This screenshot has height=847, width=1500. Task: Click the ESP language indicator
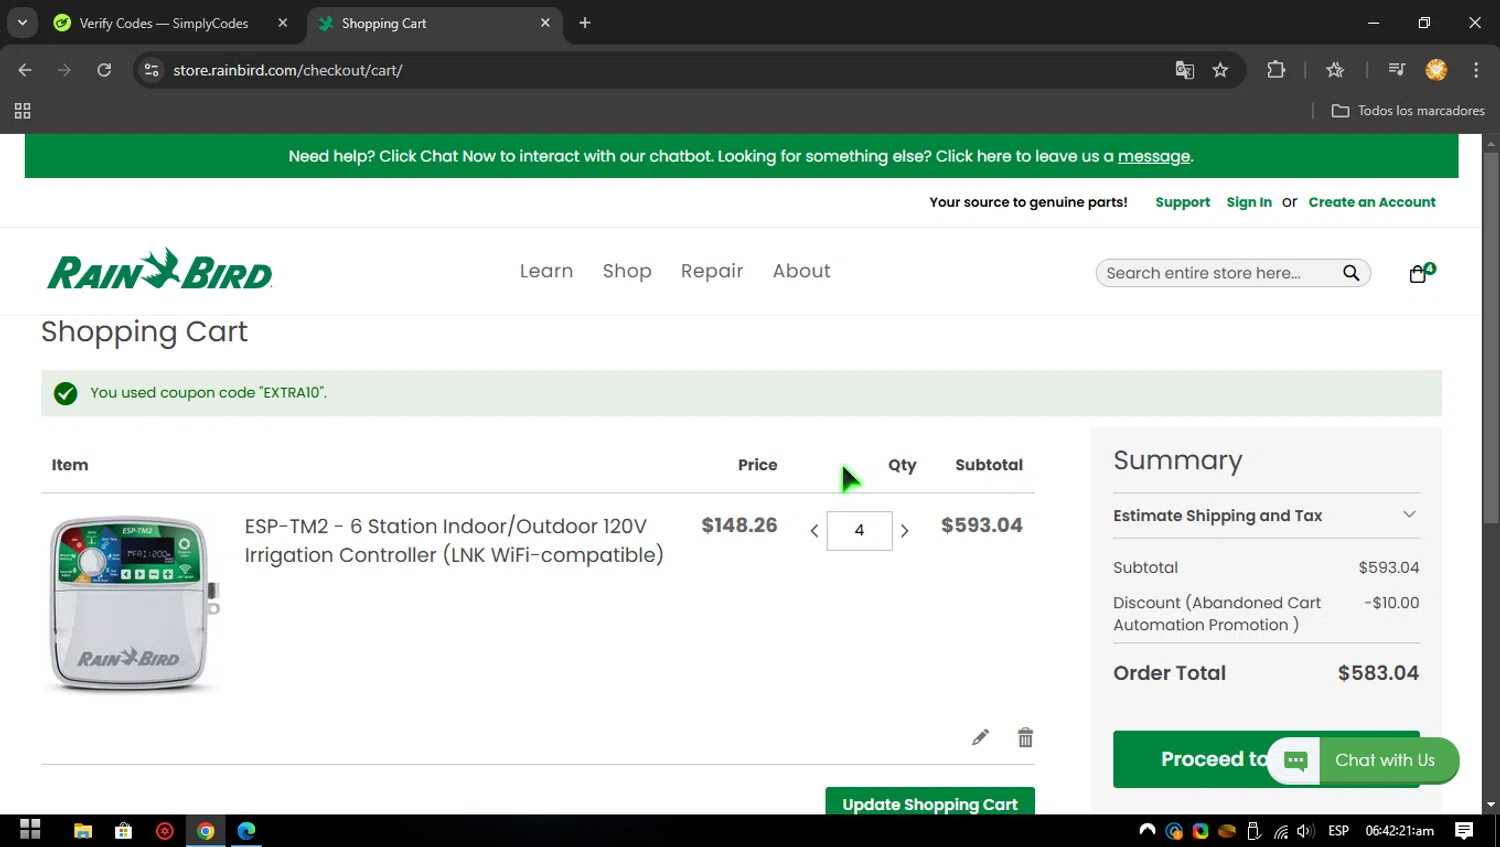(1338, 831)
